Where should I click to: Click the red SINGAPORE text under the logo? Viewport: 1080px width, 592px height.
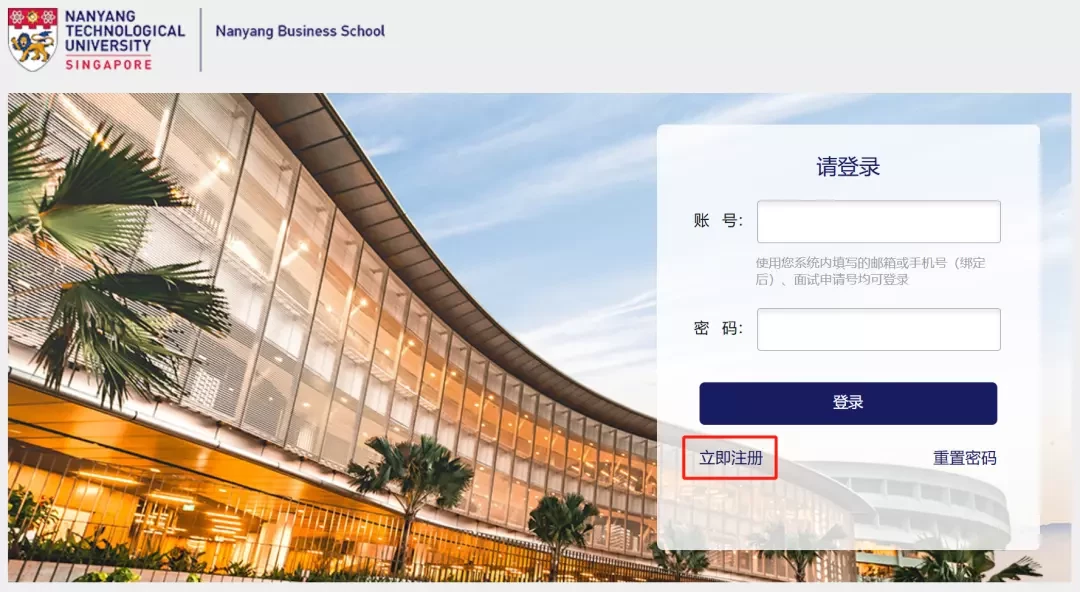coord(109,64)
